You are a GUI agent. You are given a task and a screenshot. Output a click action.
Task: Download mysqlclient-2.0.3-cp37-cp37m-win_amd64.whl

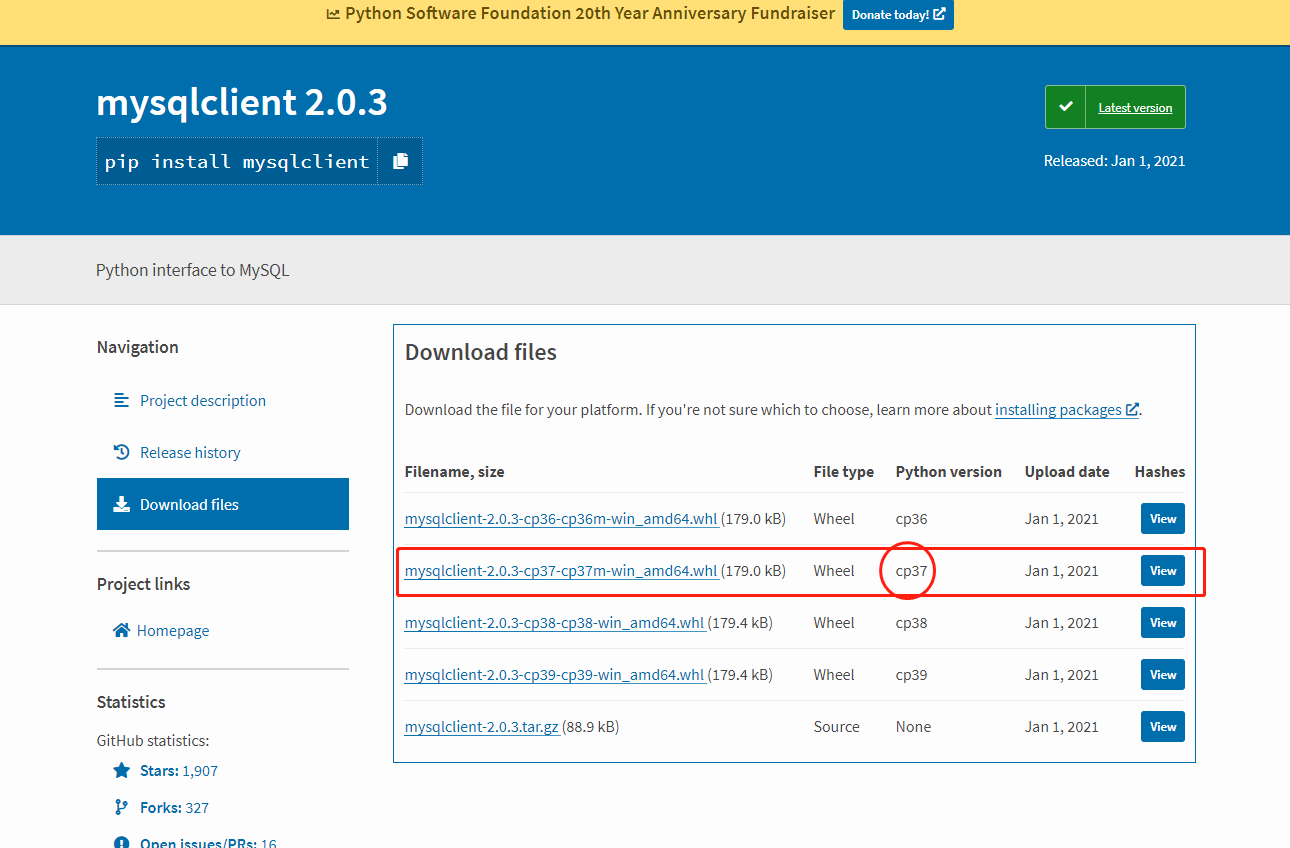pos(561,570)
